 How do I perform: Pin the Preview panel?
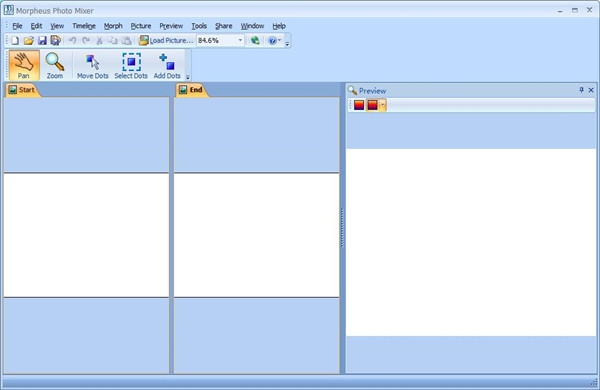tap(581, 90)
